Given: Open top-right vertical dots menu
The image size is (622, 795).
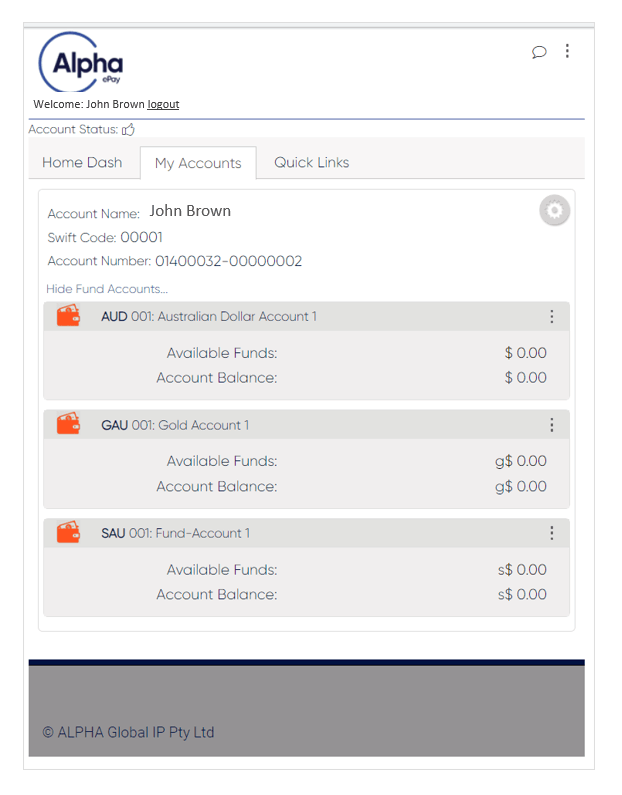Looking at the screenshot, I should click(567, 51).
